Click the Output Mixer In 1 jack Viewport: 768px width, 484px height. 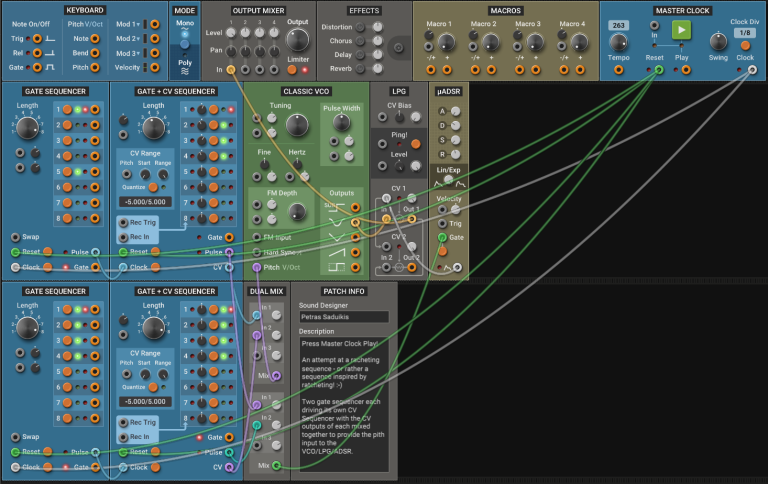coord(231,70)
